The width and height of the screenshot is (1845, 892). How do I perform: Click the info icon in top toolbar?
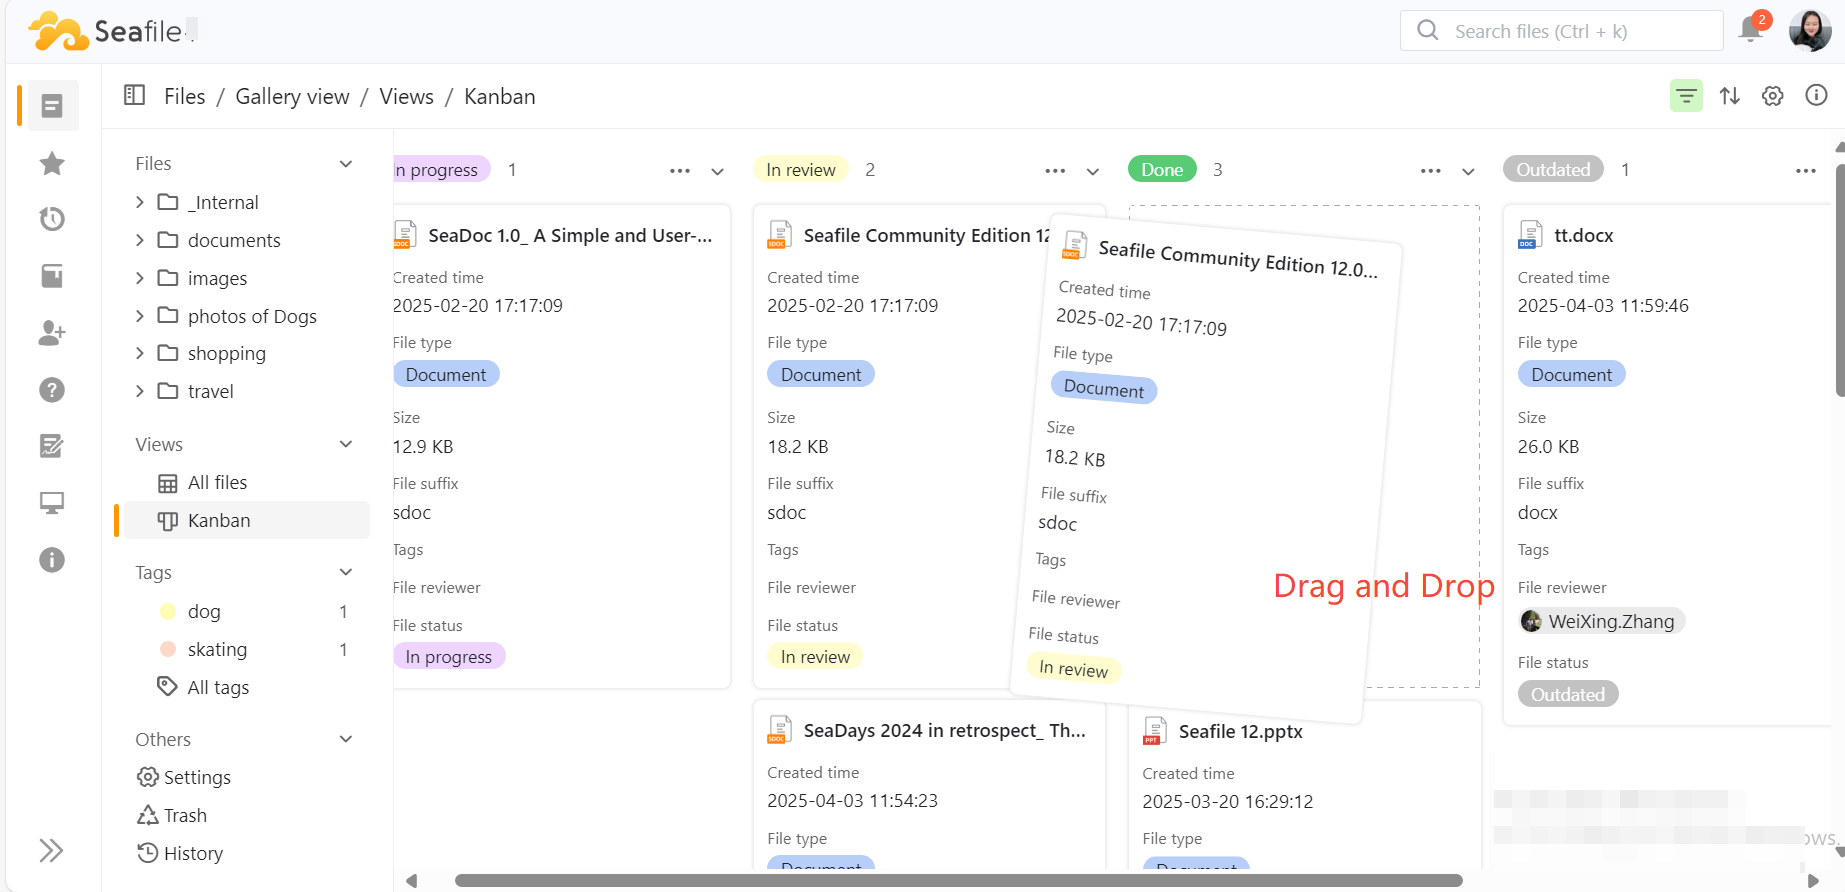[1816, 95]
